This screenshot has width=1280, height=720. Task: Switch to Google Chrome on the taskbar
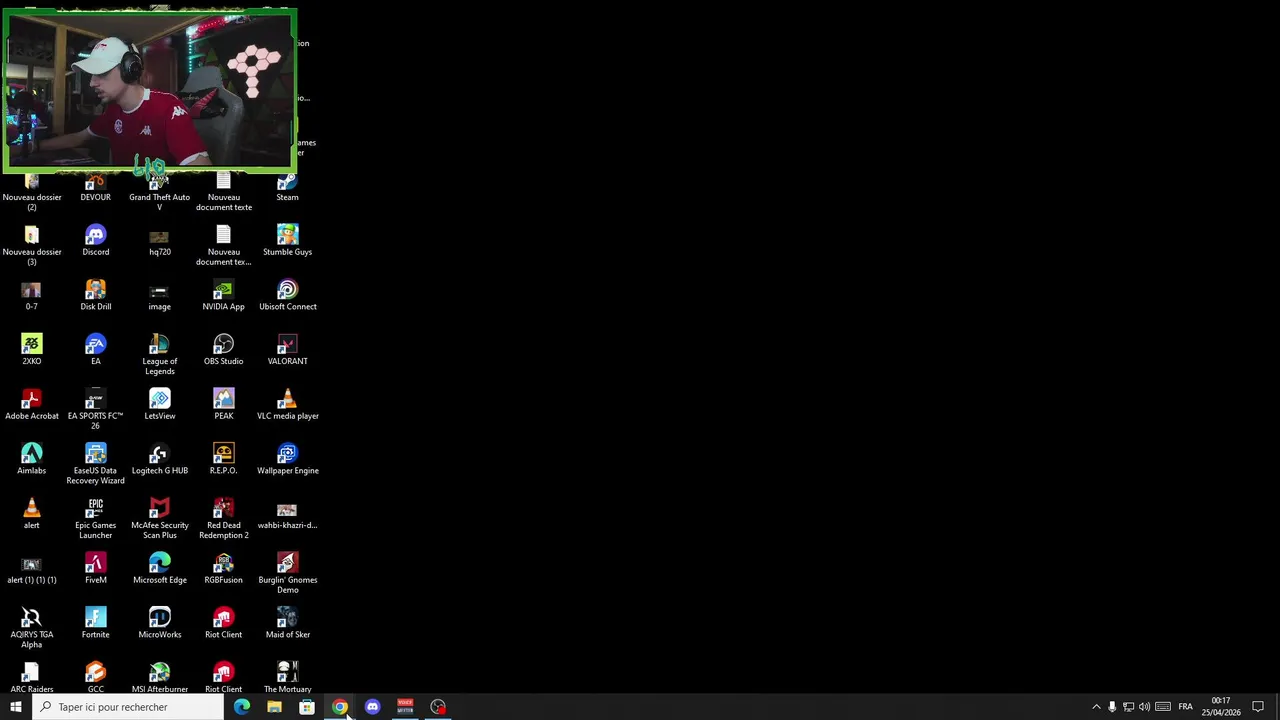tap(340, 707)
